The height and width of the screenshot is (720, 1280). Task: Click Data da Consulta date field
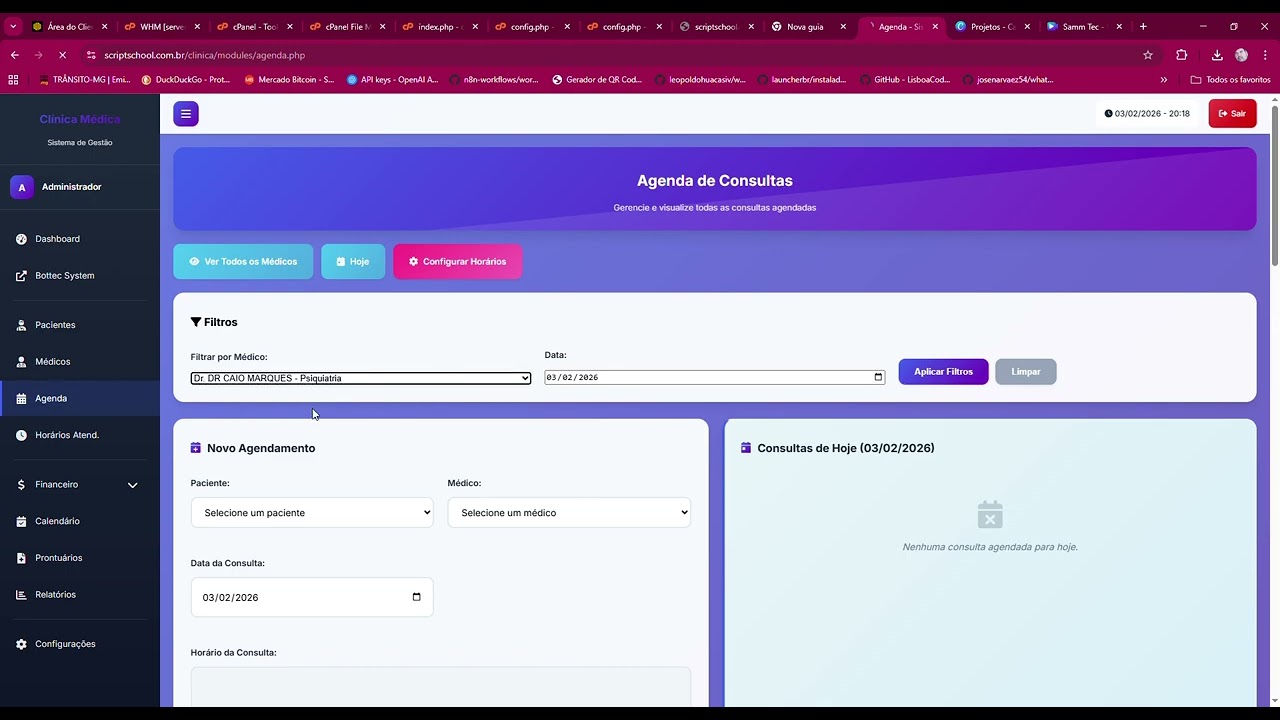(x=312, y=597)
